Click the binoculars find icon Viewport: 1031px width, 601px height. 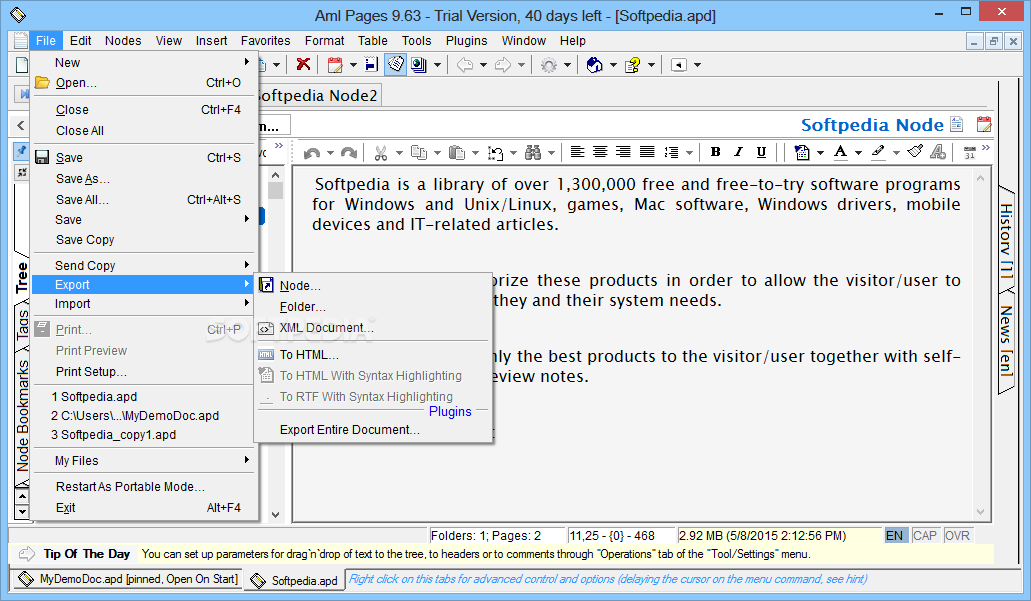pyautogui.click(x=533, y=153)
